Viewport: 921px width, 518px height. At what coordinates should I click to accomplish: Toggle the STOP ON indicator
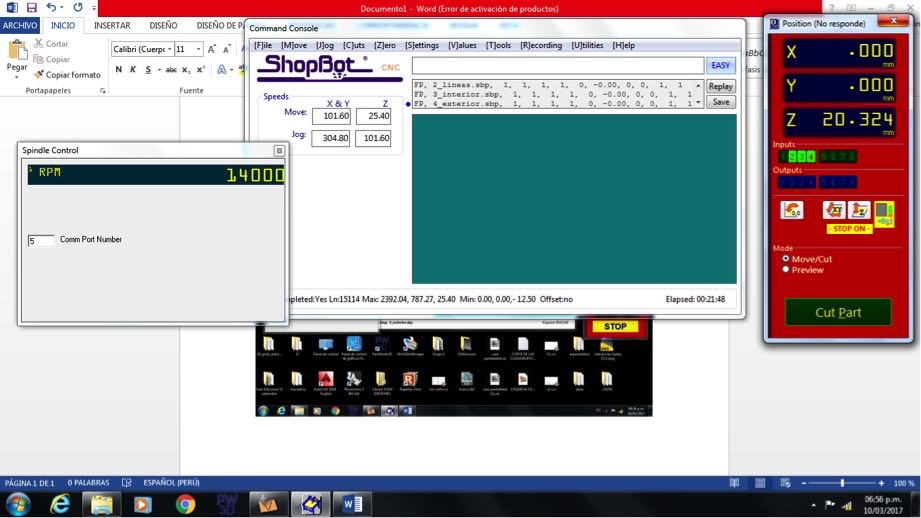click(x=849, y=228)
